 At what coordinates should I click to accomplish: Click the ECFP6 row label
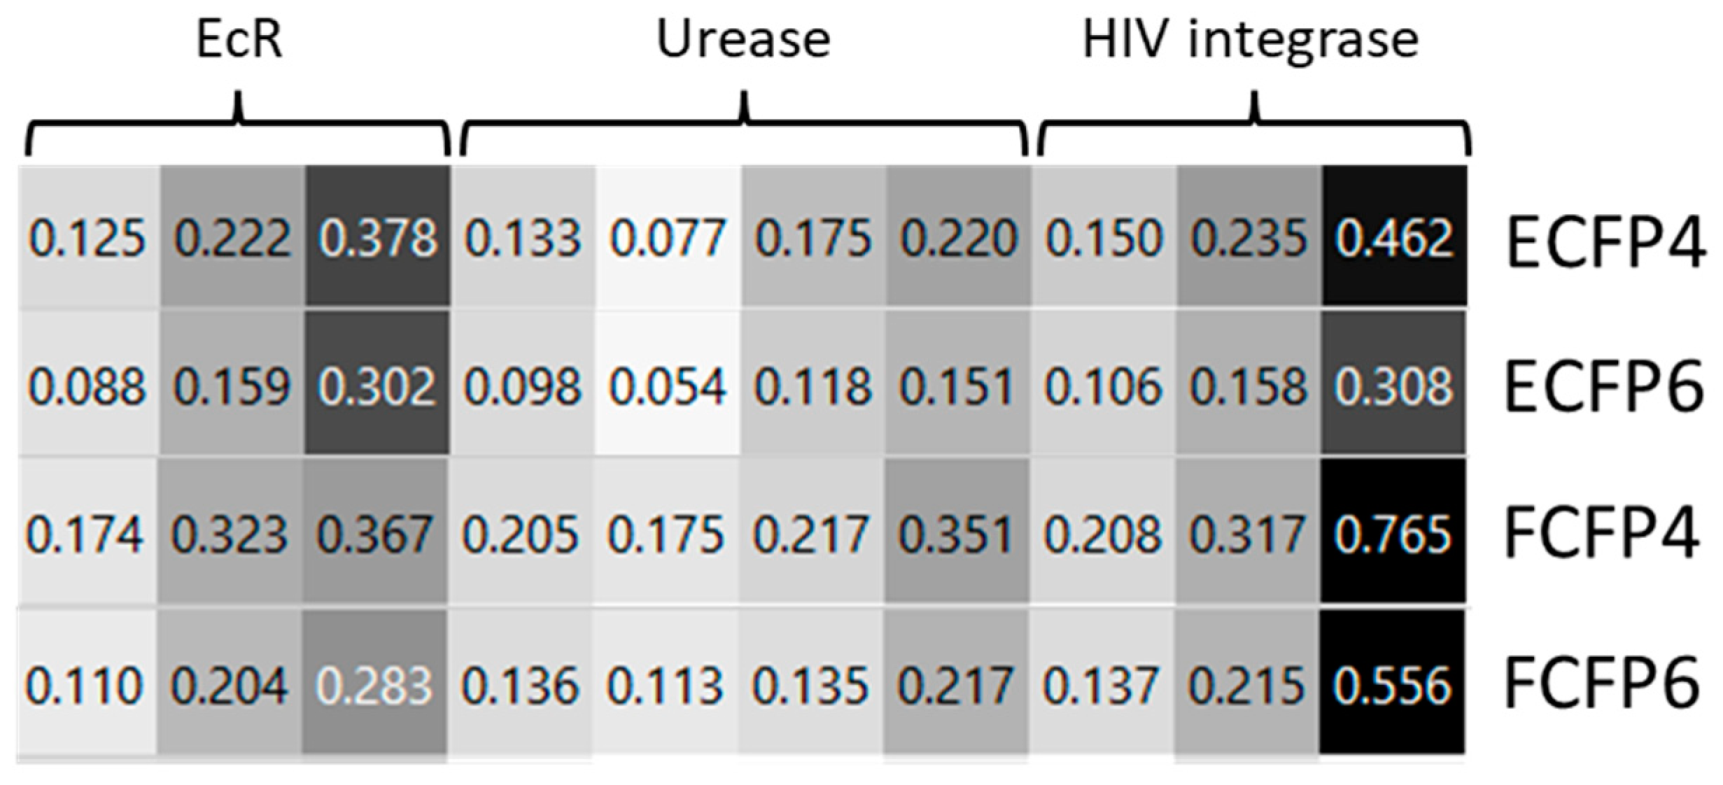click(x=1604, y=388)
